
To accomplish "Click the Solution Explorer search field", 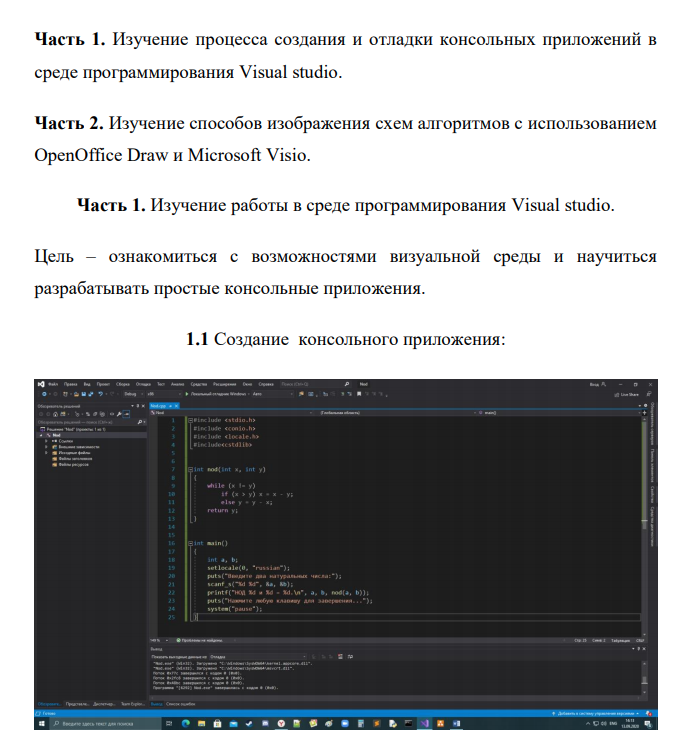I will [91, 422].
